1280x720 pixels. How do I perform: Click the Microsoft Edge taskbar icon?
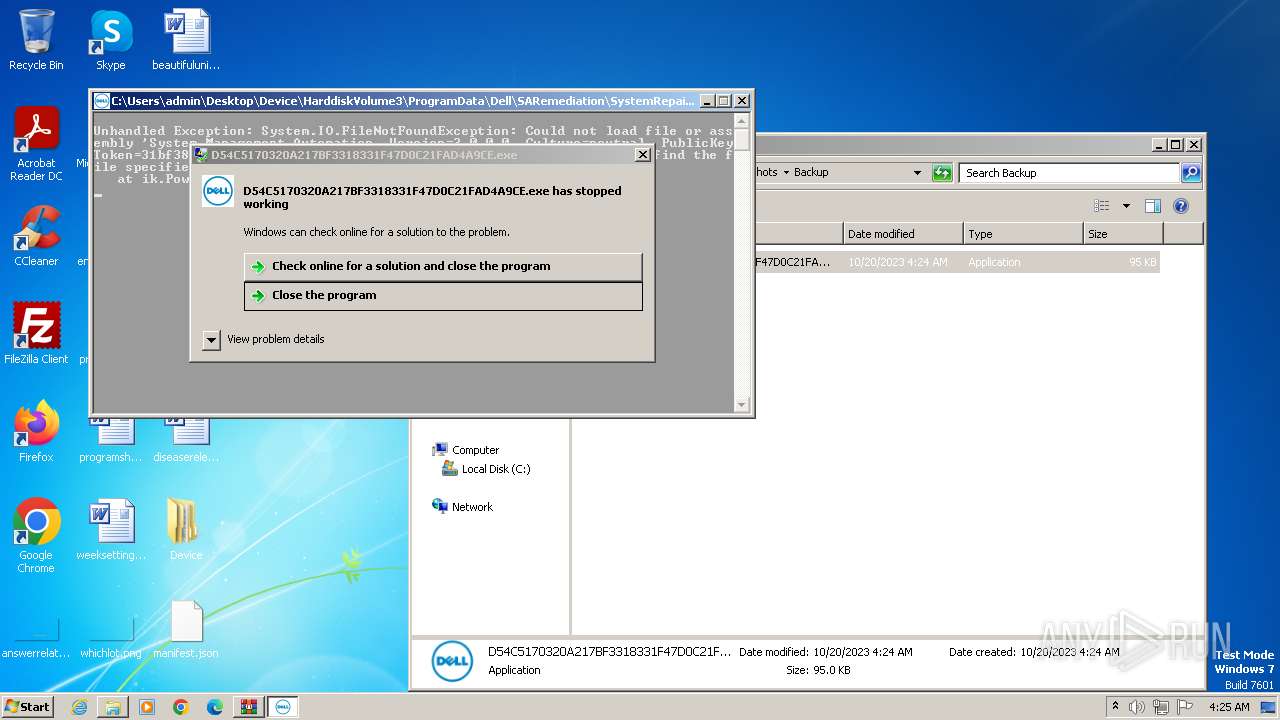[215, 707]
